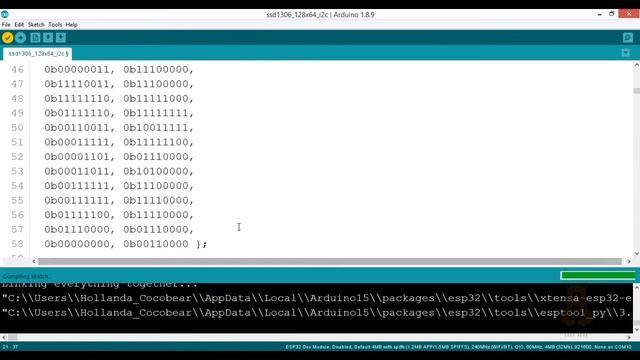Click the editor scroll-left arrow

34,261
